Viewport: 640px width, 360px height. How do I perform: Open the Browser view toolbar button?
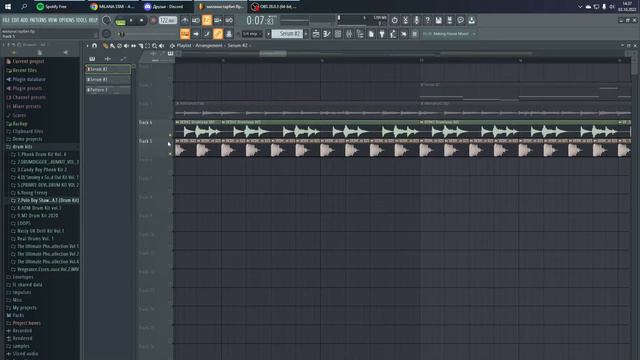pyautogui.click(x=229, y=34)
